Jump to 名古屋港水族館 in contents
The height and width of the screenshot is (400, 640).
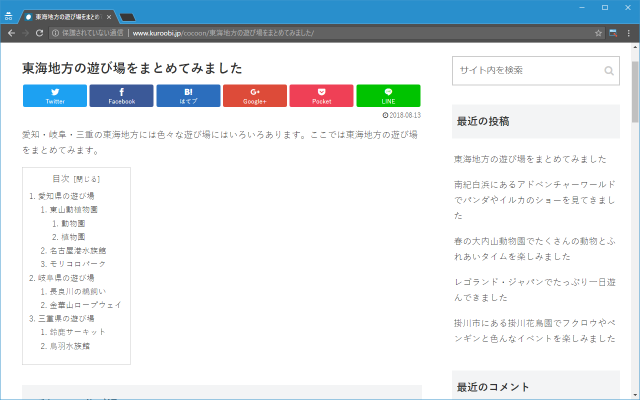[78, 250]
